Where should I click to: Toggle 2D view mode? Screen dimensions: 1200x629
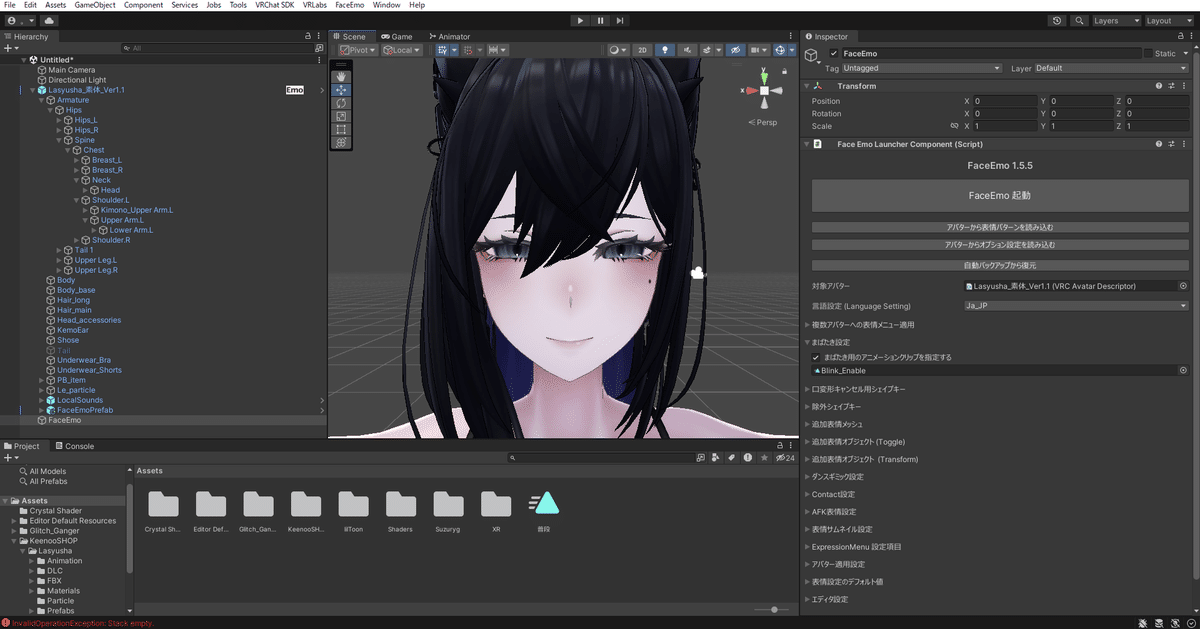643,50
